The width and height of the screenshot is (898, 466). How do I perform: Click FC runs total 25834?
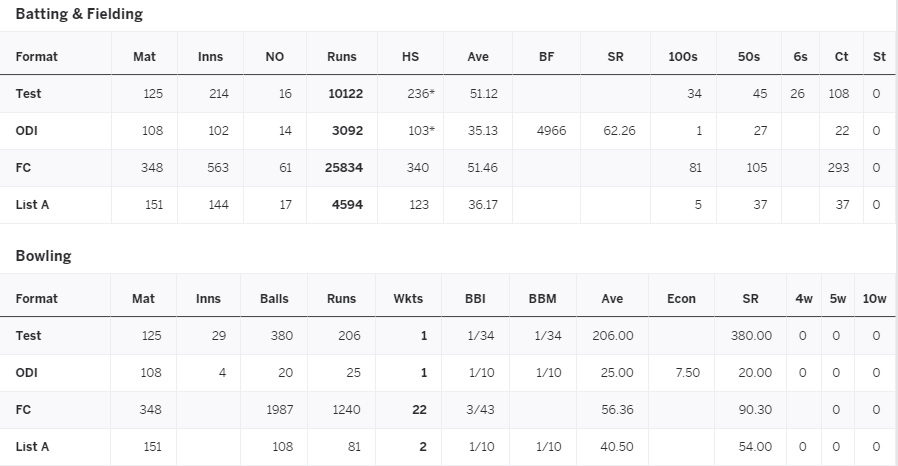point(344,168)
